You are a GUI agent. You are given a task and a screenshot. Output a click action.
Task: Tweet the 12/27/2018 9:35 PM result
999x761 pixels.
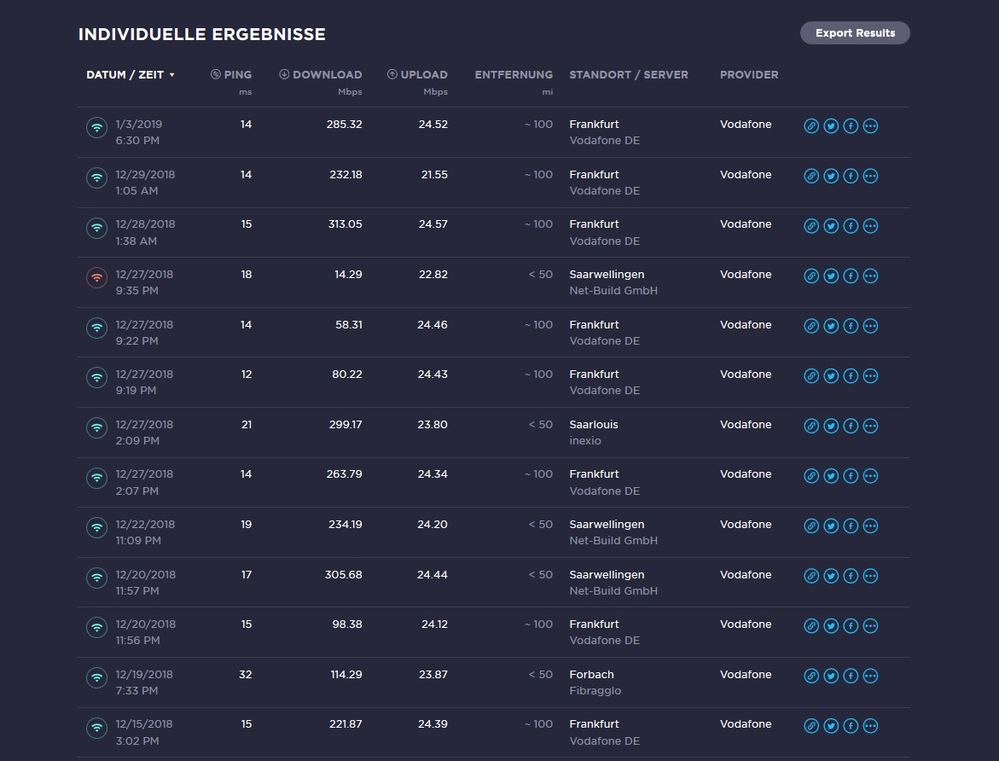831,276
